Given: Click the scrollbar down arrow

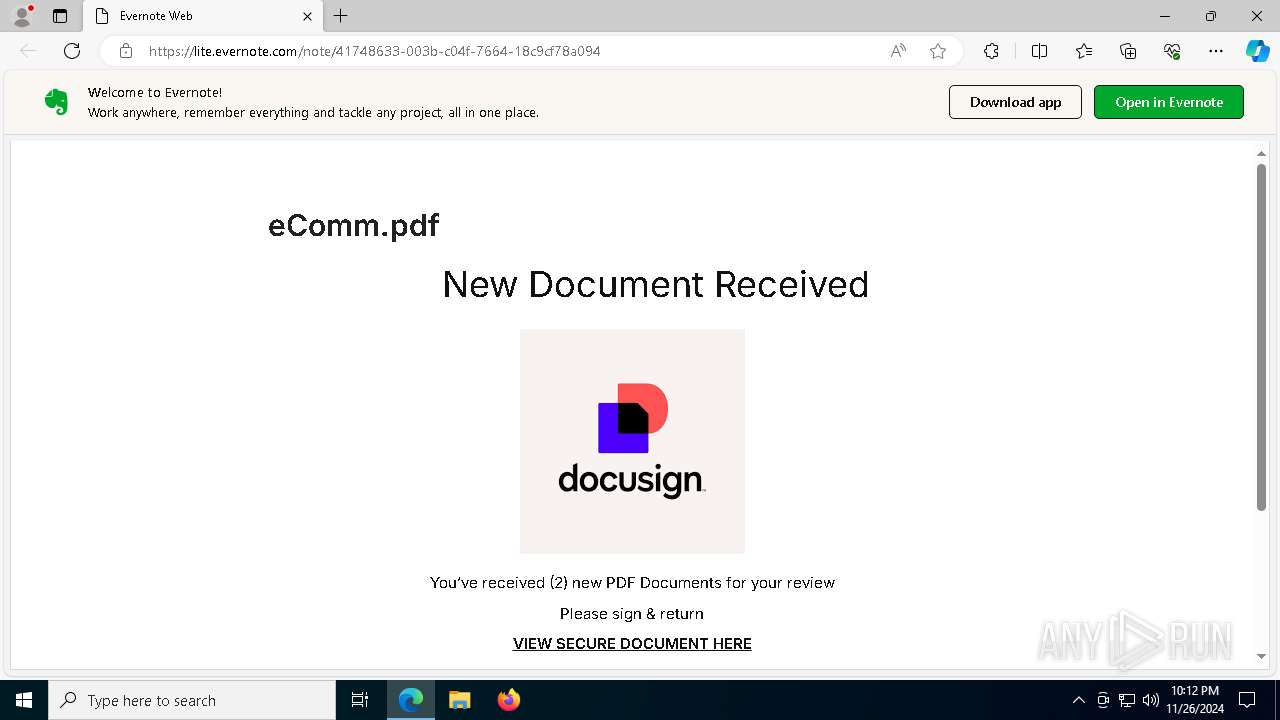Looking at the screenshot, I should tap(1261, 656).
